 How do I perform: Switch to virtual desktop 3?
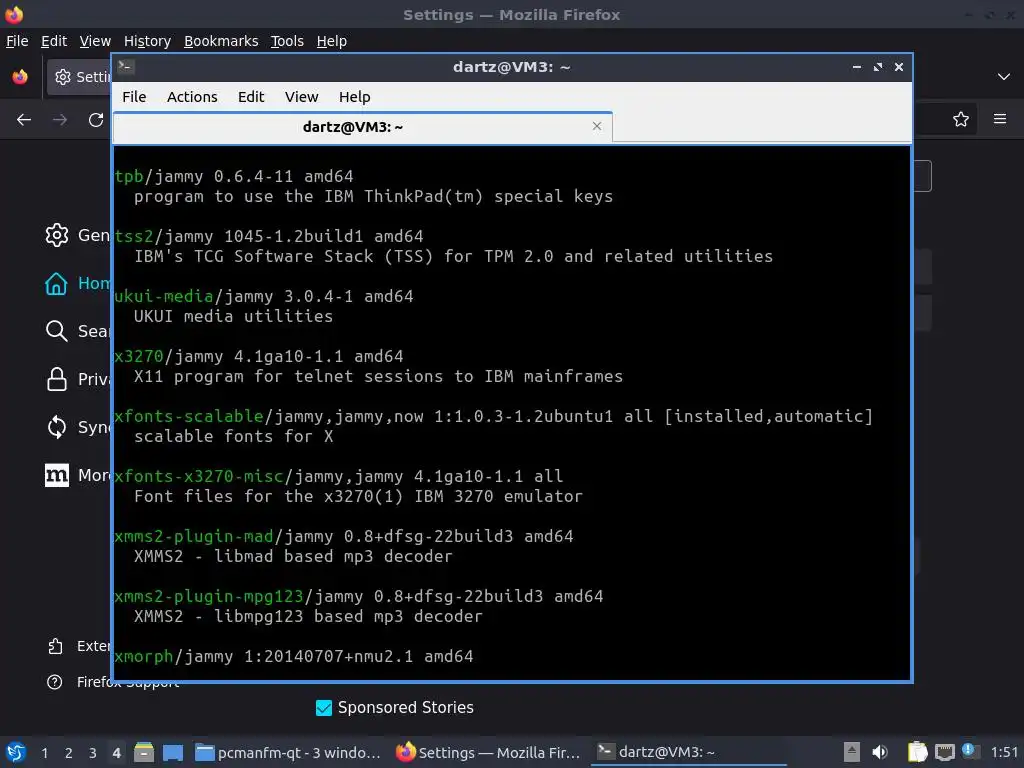point(93,752)
